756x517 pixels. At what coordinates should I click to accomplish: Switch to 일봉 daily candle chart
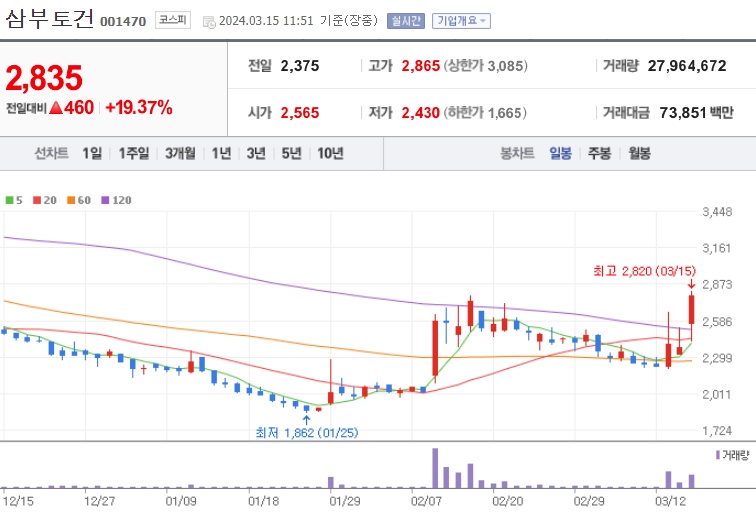pyautogui.click(x=560, y=153)
